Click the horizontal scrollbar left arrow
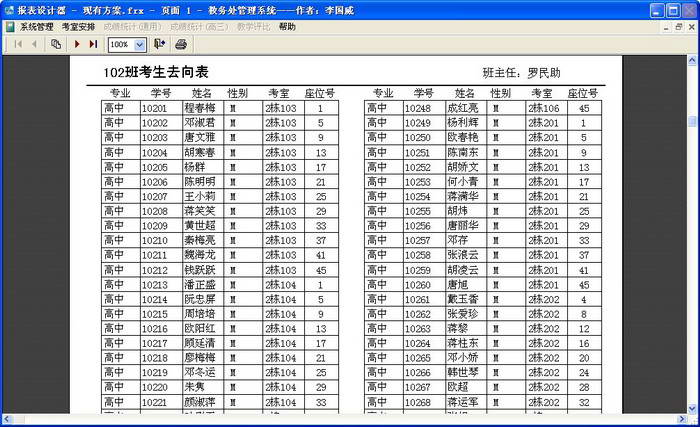700x427 pixels. tap(7, 419)
